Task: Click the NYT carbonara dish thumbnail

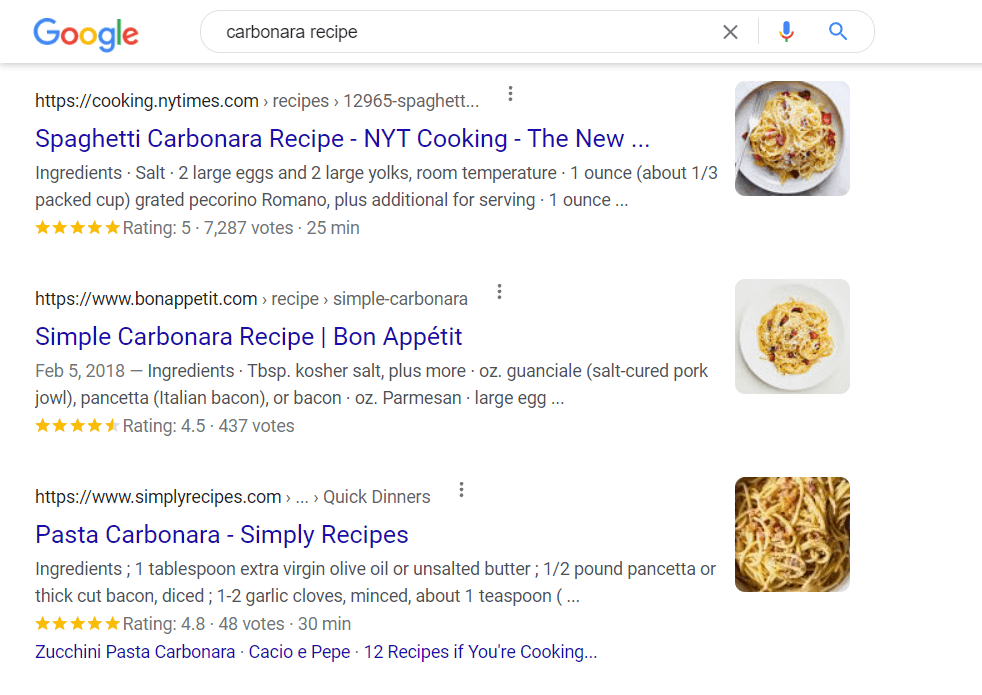Action: (x=792, y=138)
